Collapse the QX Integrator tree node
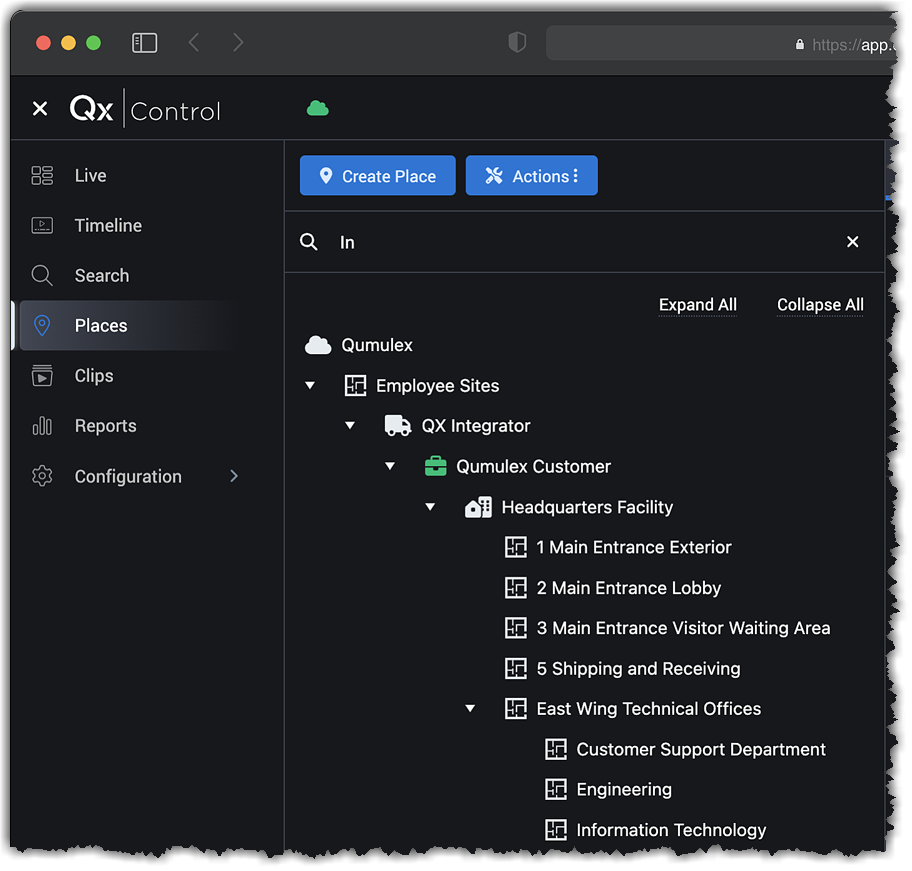This screenshot has width=912, height=871. coord(350,426)
